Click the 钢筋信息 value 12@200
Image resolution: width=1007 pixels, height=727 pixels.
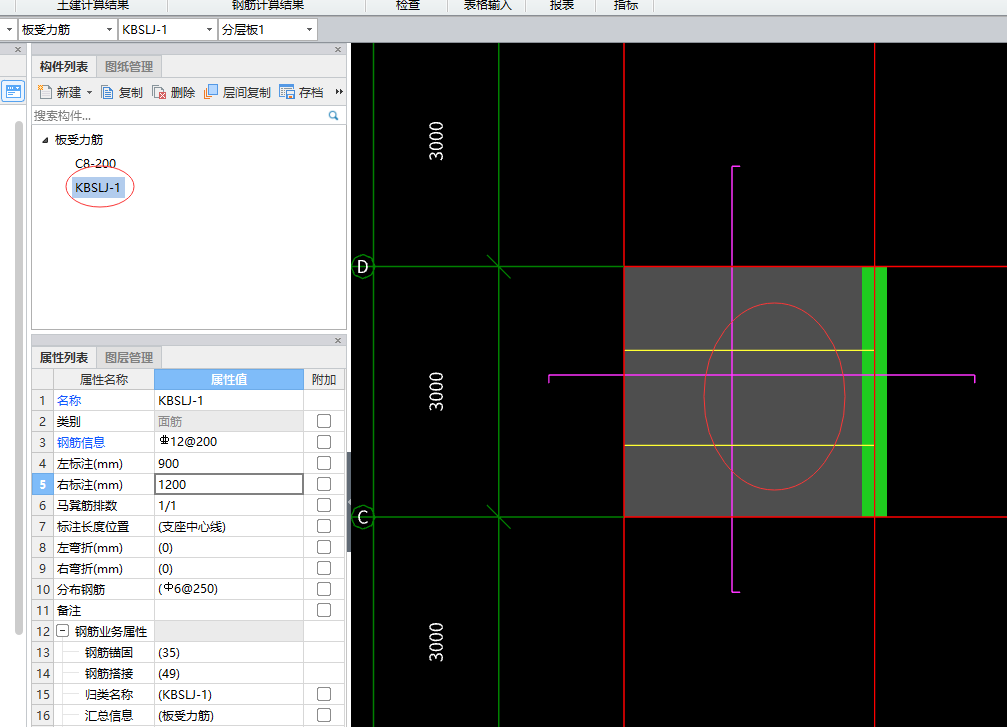click(229, 442)
